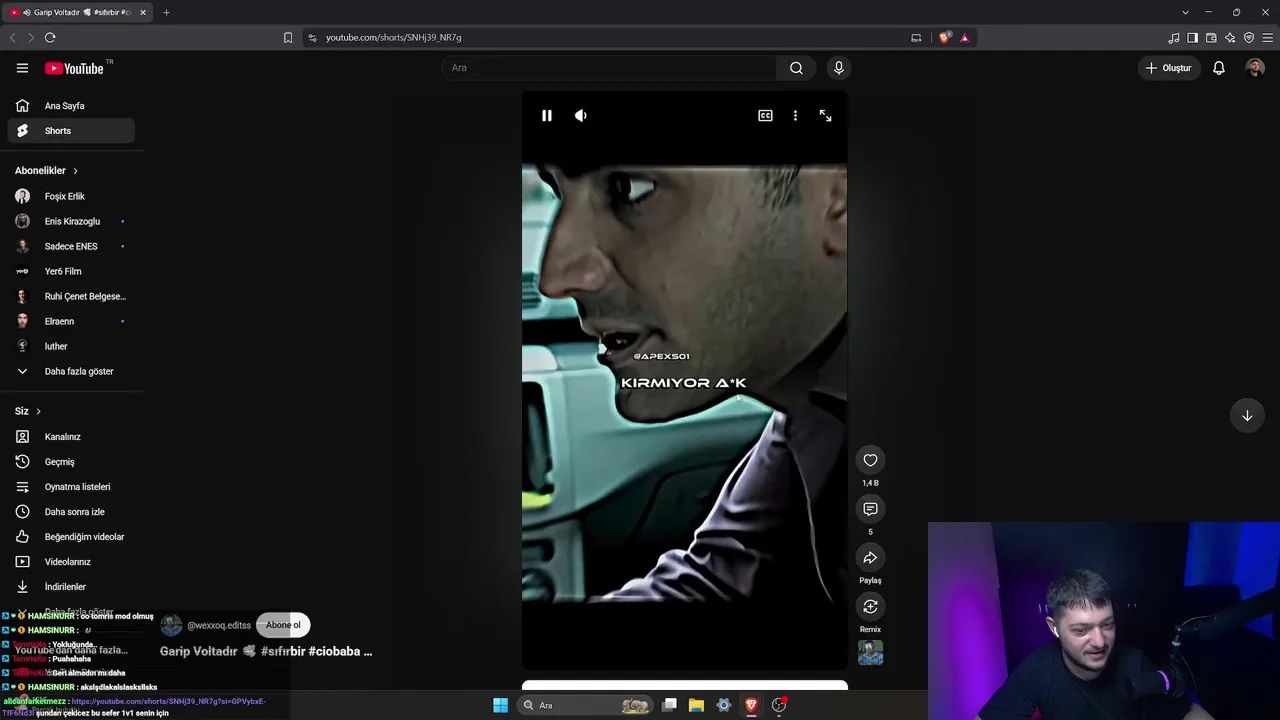Submit search with the magnifier button

point(796,68)
